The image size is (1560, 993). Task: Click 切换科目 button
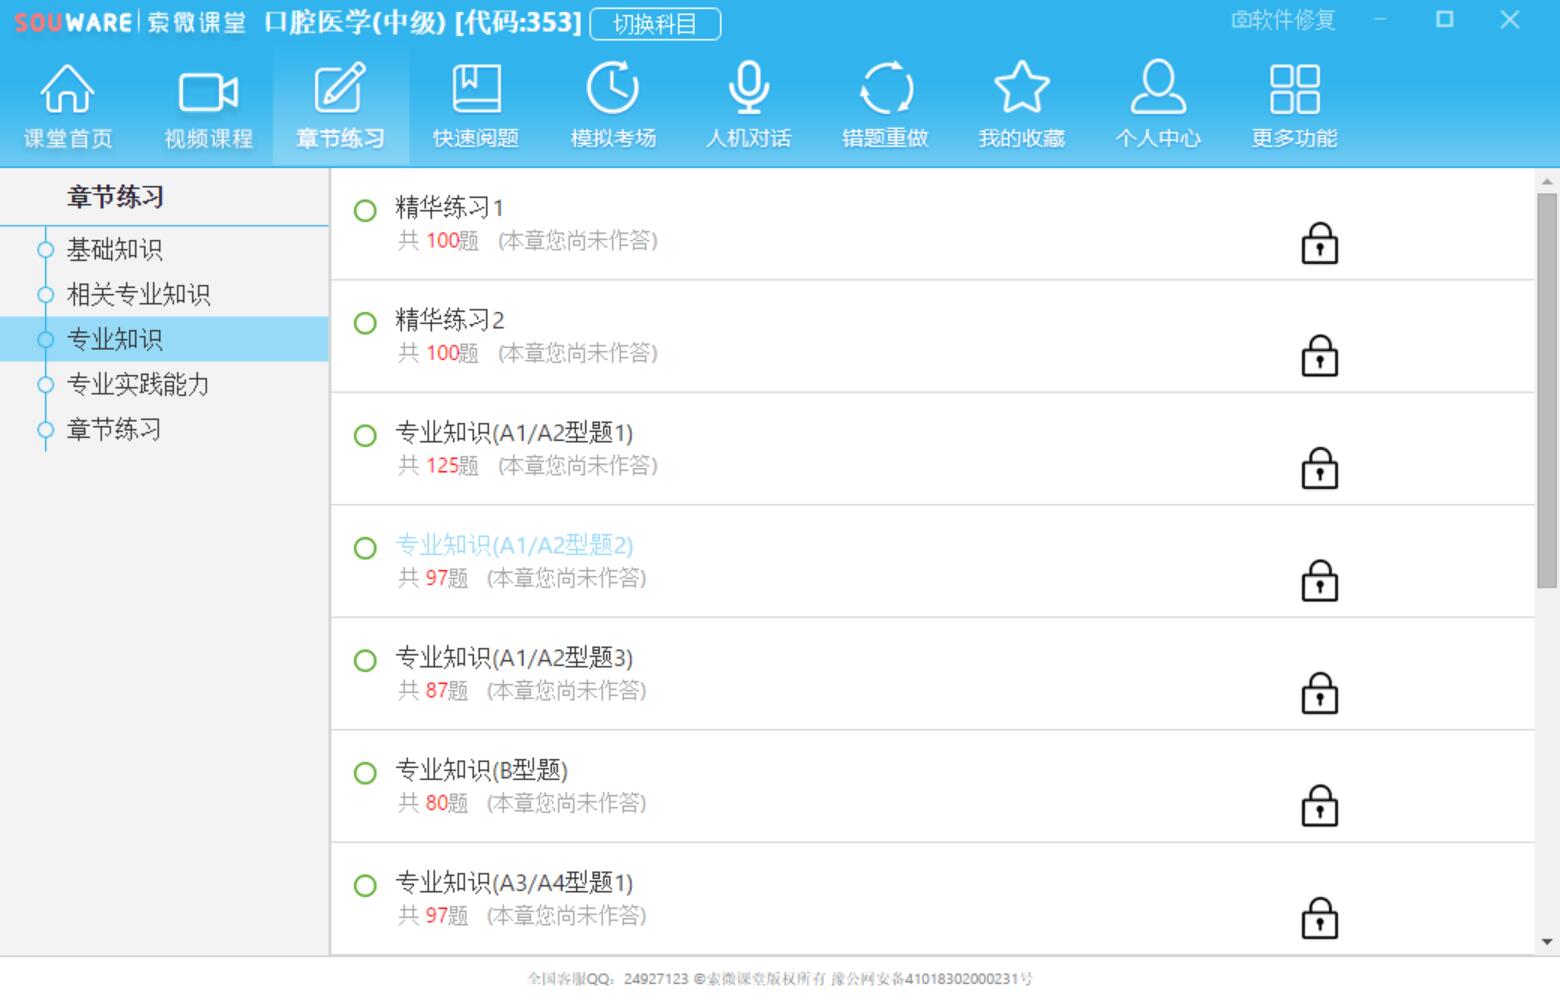tap(655, 24)
